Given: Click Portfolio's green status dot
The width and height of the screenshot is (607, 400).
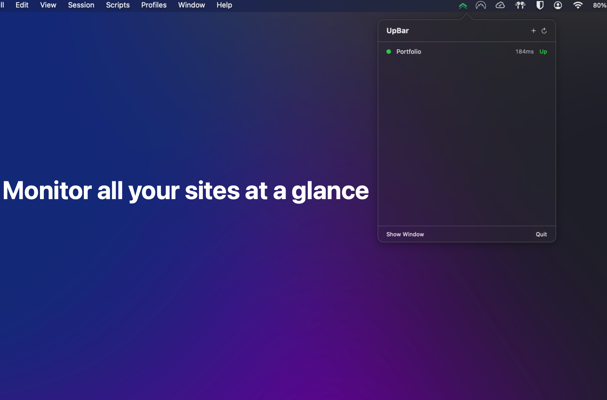Looking at the screenshot, I should (x=389, y=52).
